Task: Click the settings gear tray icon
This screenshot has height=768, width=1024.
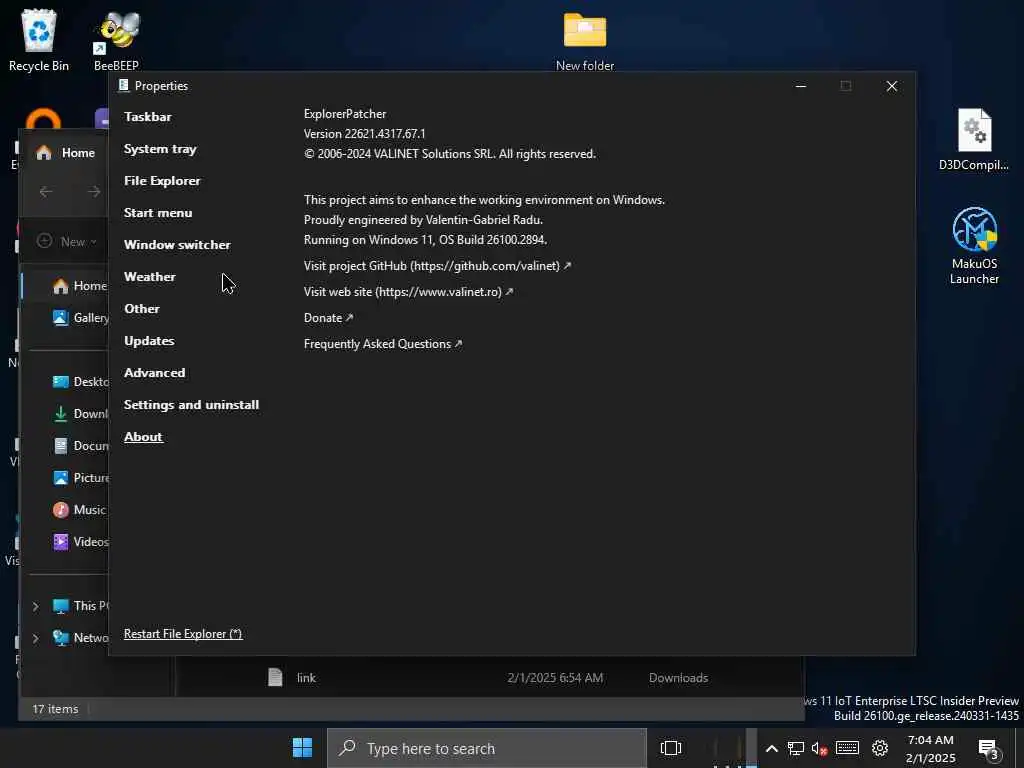Action: [880, 748]
